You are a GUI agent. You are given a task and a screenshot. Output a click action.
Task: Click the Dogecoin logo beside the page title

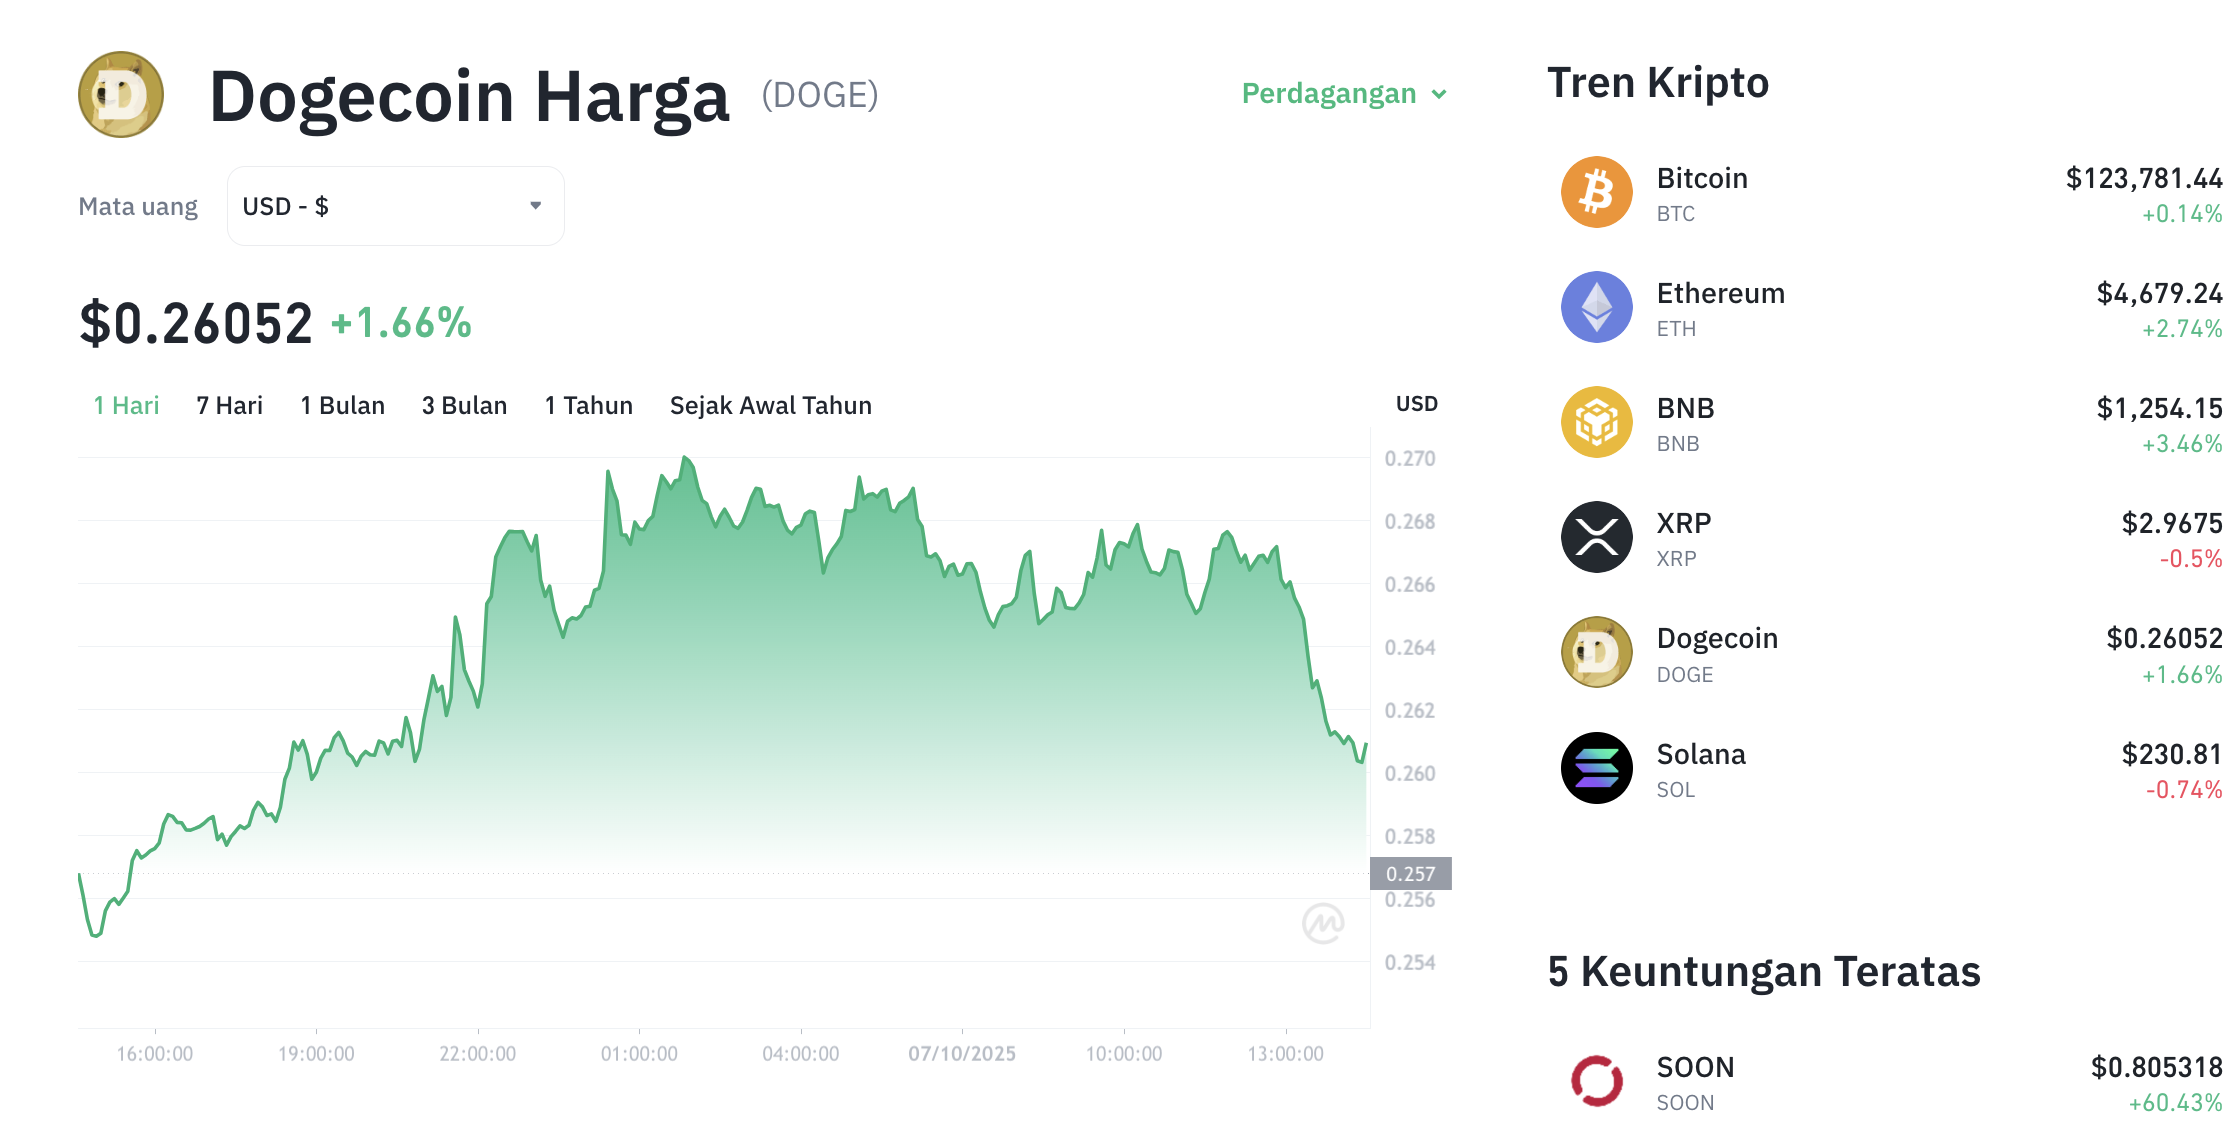121,95
